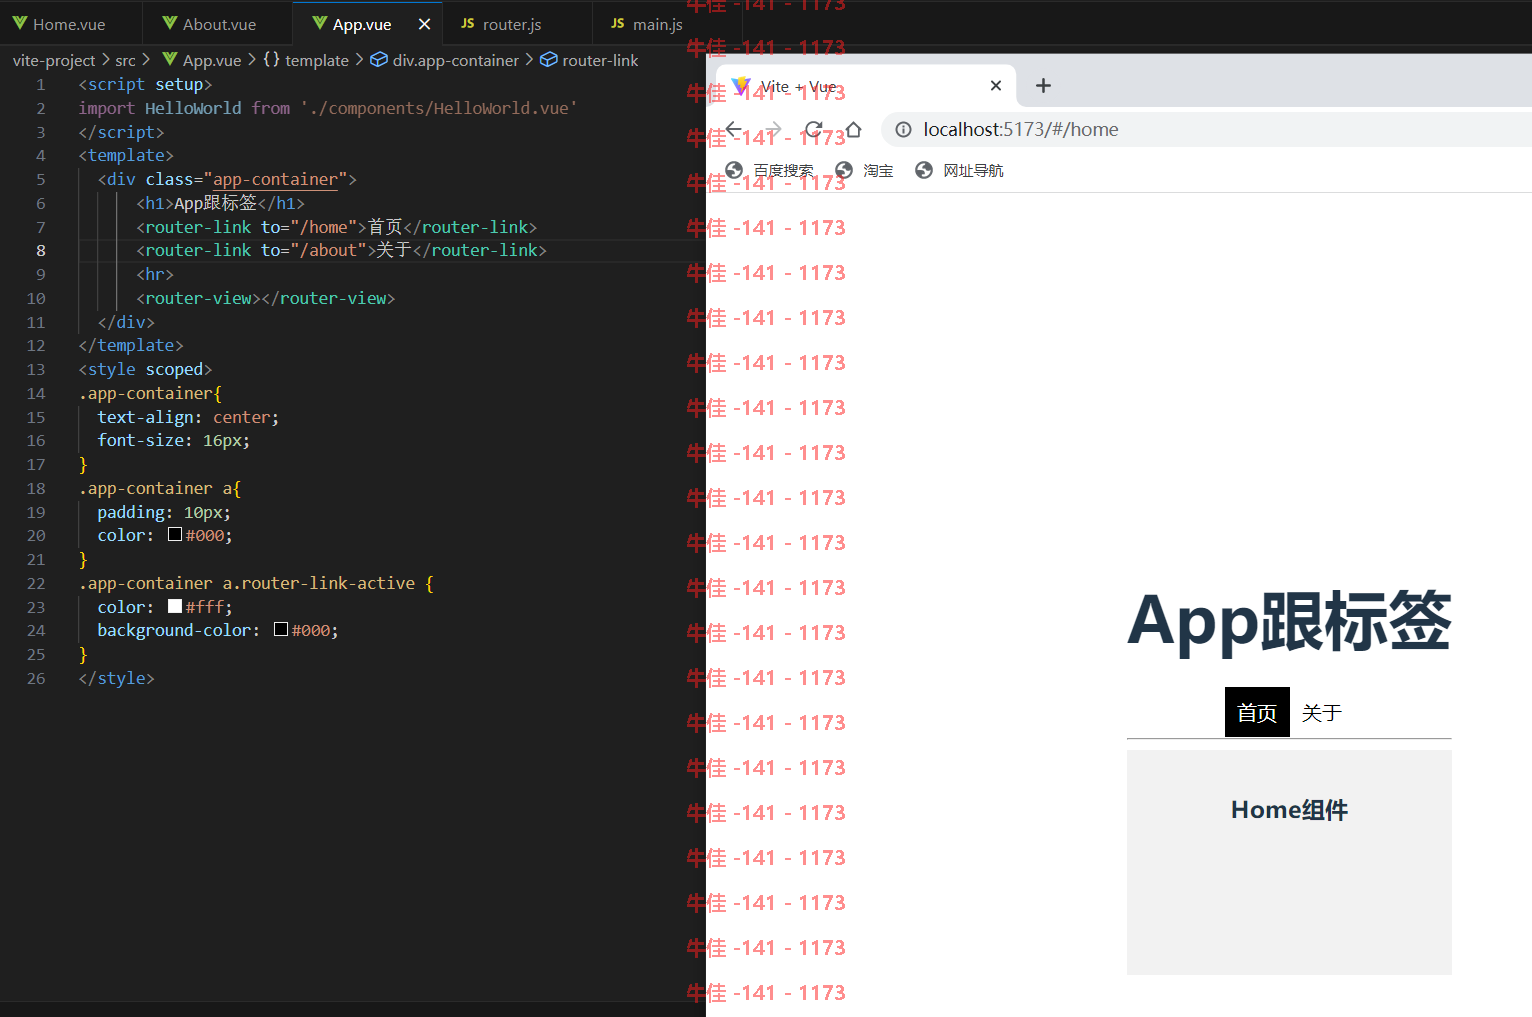Screen dimensions: 1532x1017
Task: Click the text-align: center declaration
Action: point(188,417)
